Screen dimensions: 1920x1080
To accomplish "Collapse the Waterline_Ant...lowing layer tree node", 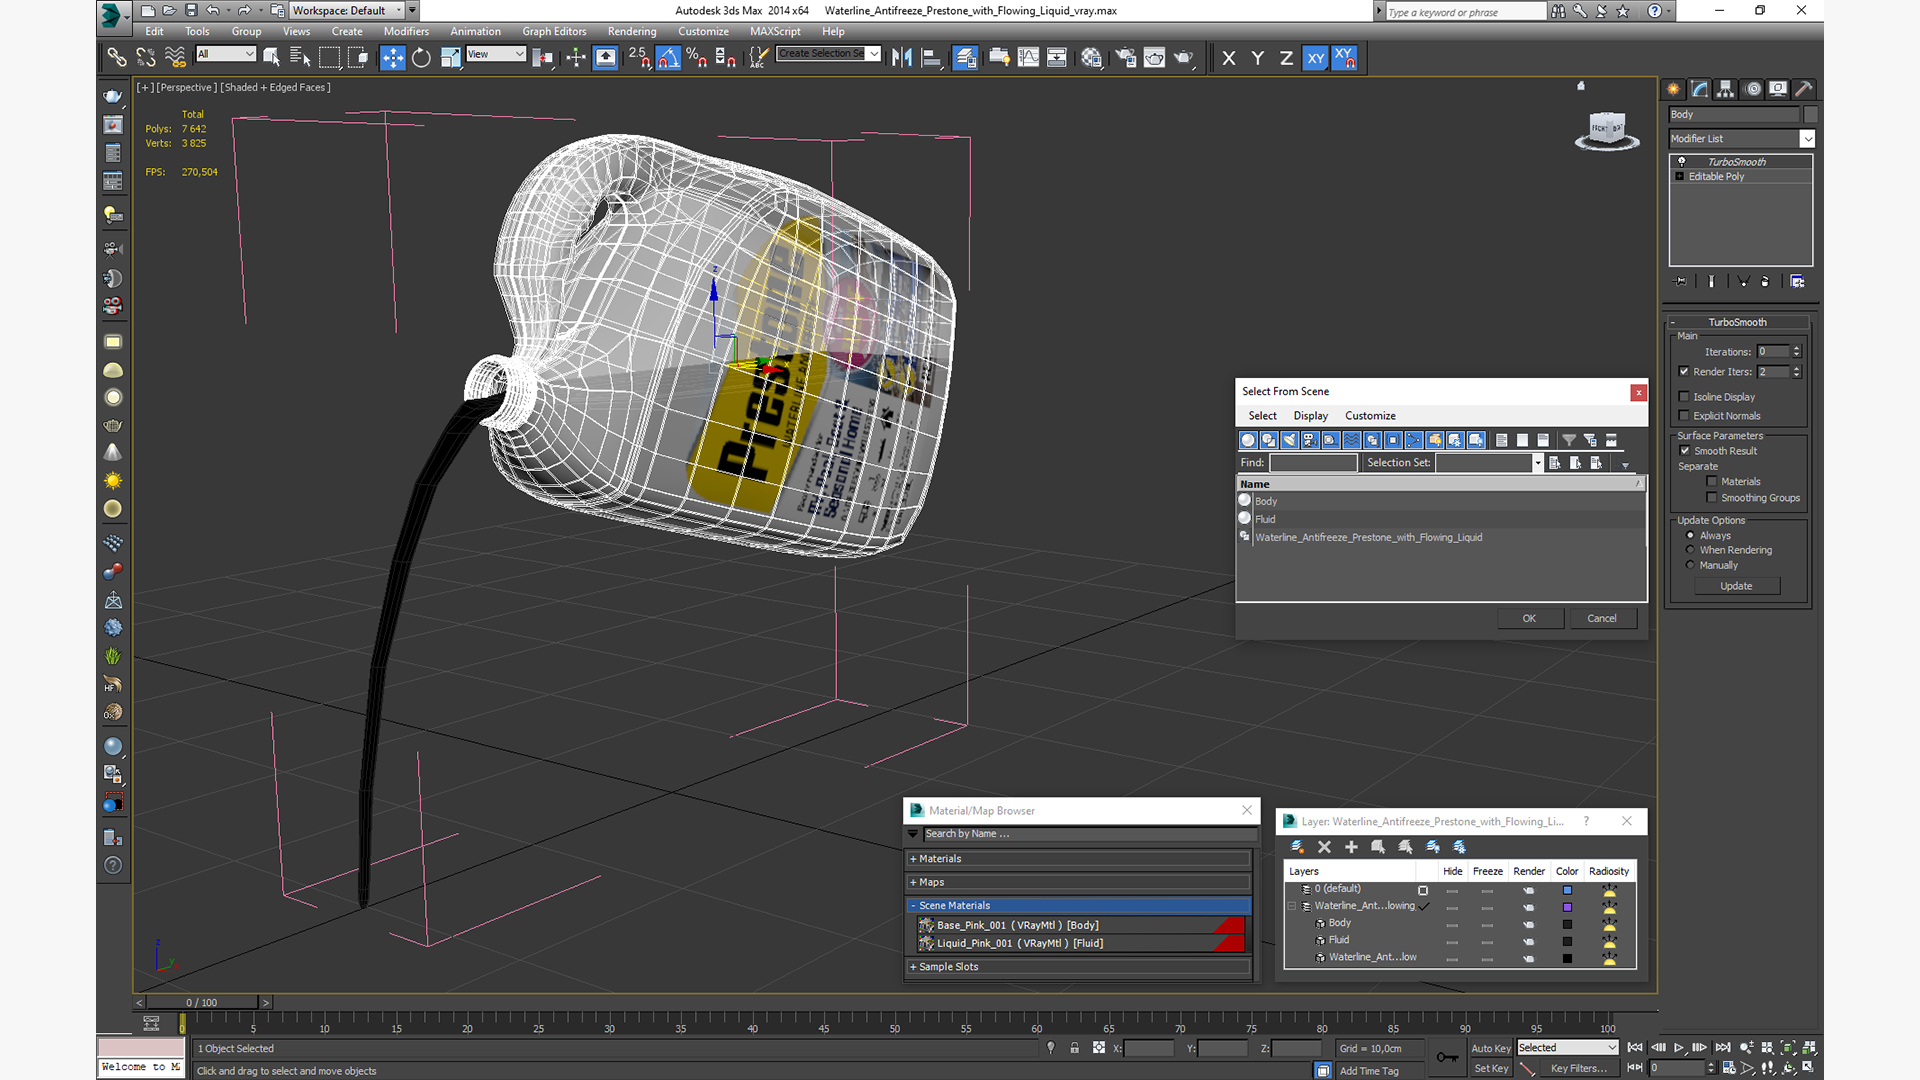I will click(1291, 906).
